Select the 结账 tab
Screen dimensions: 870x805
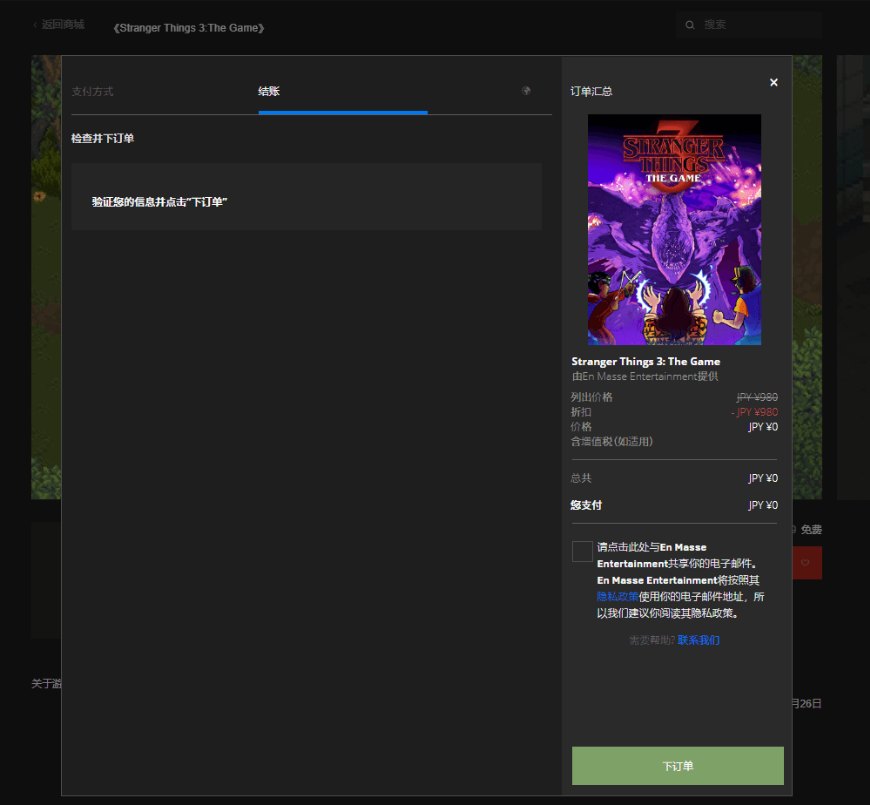click(x=269, y=92)
